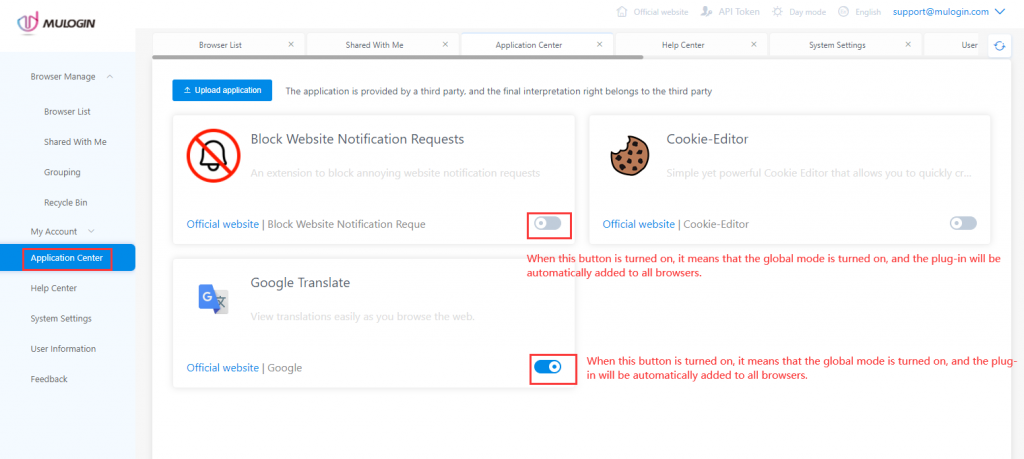Click the home icon beside Official website
Viewport: 1024px width, 459px height.
(x=622, y=12)
